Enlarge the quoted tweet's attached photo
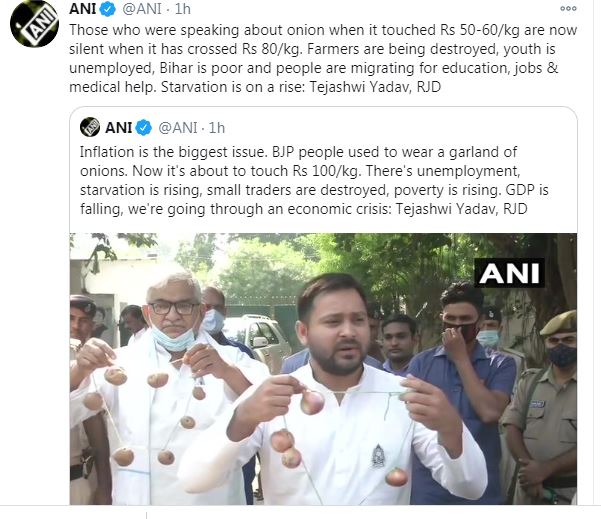601x519 pixels. 323,369
